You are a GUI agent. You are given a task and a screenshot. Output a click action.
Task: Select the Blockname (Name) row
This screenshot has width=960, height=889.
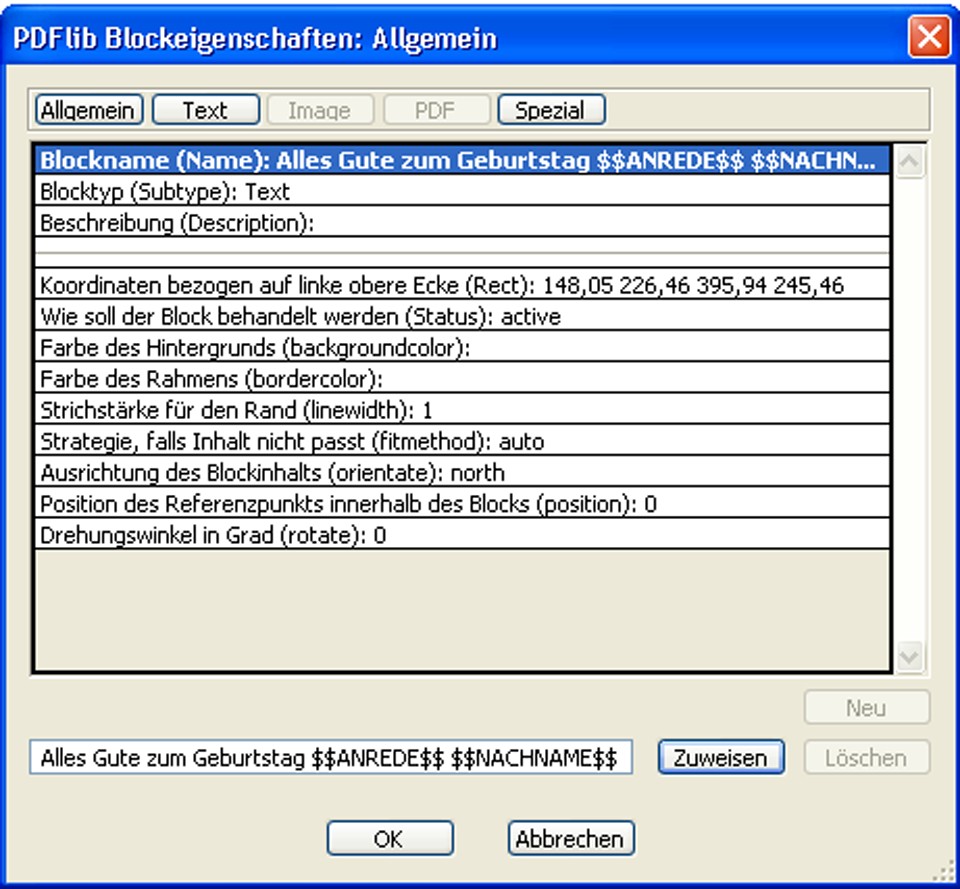coord(462,160)
